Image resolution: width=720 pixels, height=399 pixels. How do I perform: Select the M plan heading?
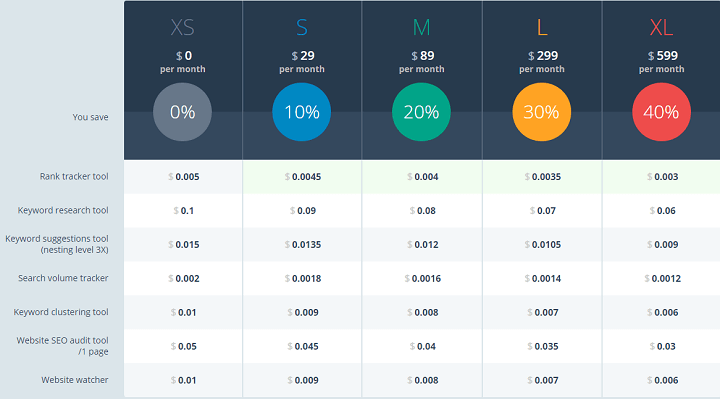tap(421, 28)
